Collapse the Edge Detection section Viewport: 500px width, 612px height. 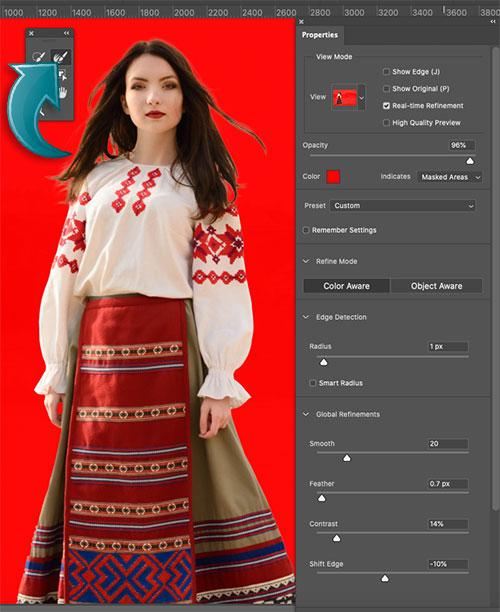click(x=306, y=317)
